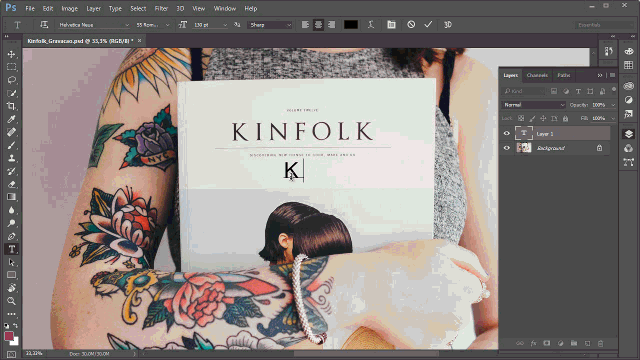Select the Zoom tool

(11, 301)
